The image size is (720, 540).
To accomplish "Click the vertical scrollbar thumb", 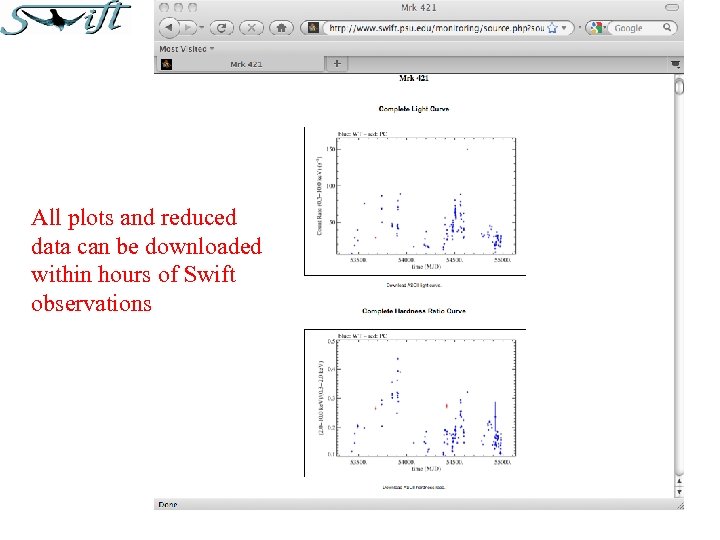I will point(679,86).
